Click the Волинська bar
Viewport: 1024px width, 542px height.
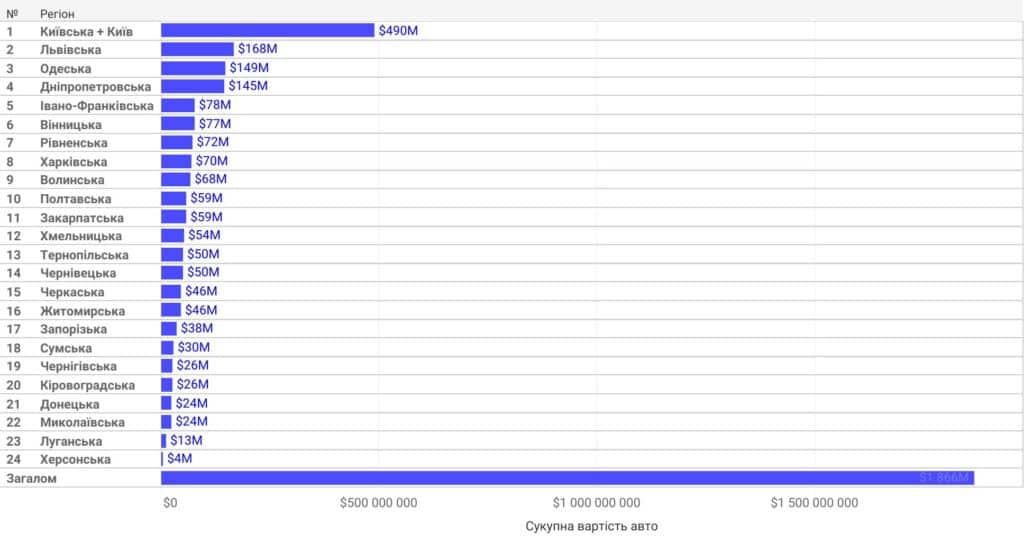pos(176,180)
